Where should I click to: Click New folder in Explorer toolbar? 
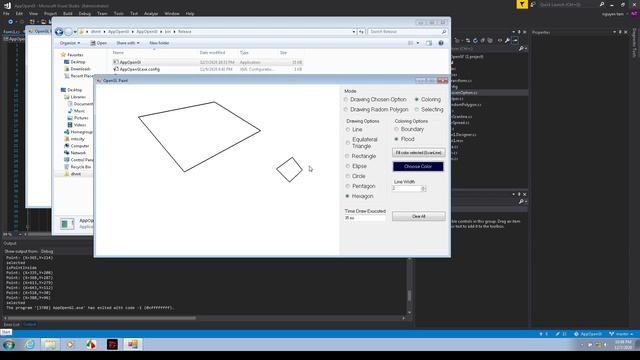[159, 43]
